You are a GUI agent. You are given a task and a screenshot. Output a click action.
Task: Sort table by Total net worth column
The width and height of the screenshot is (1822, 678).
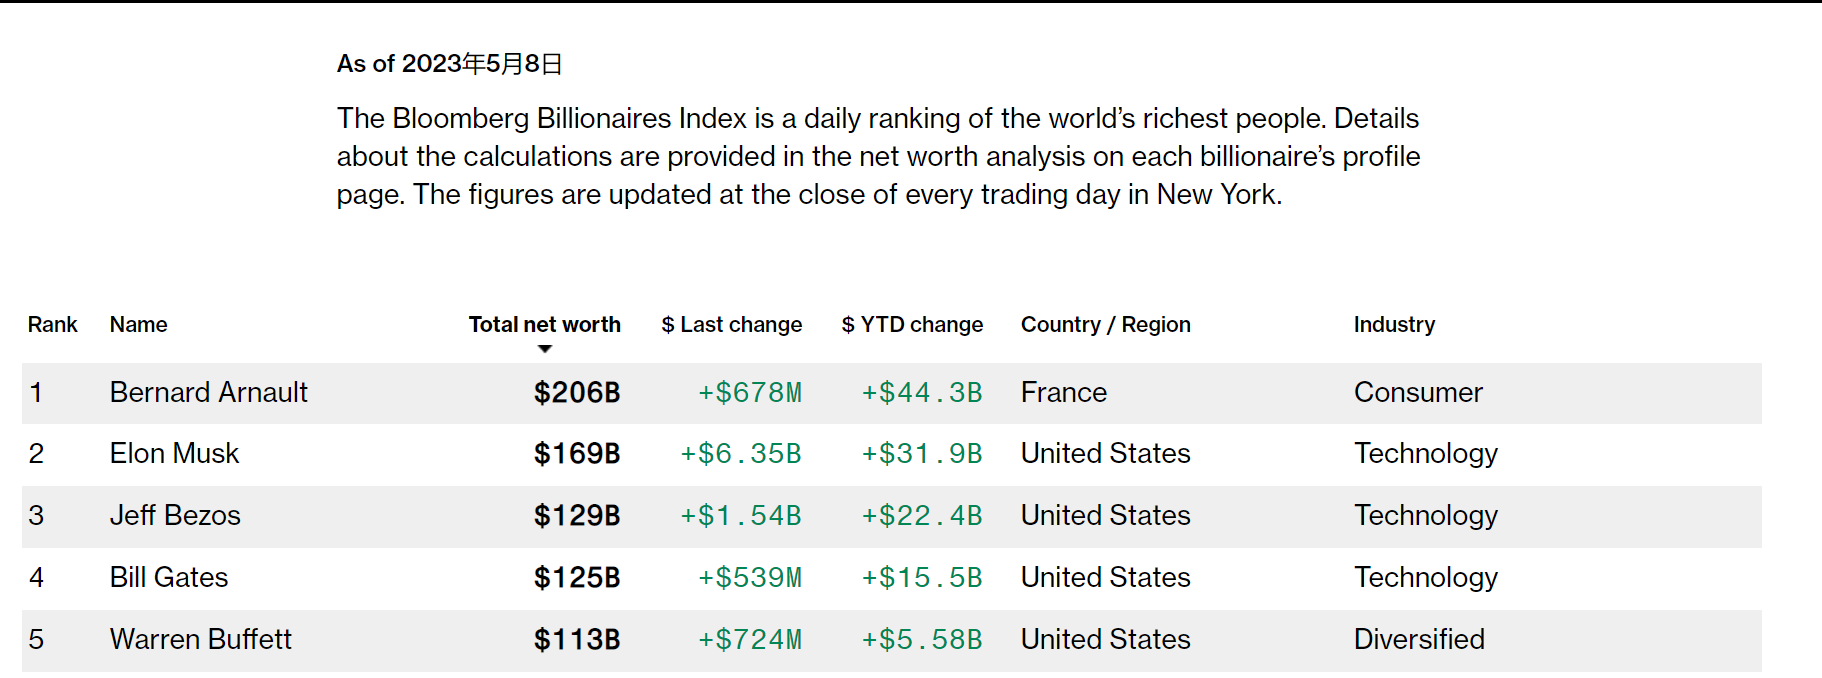point(544,324)
